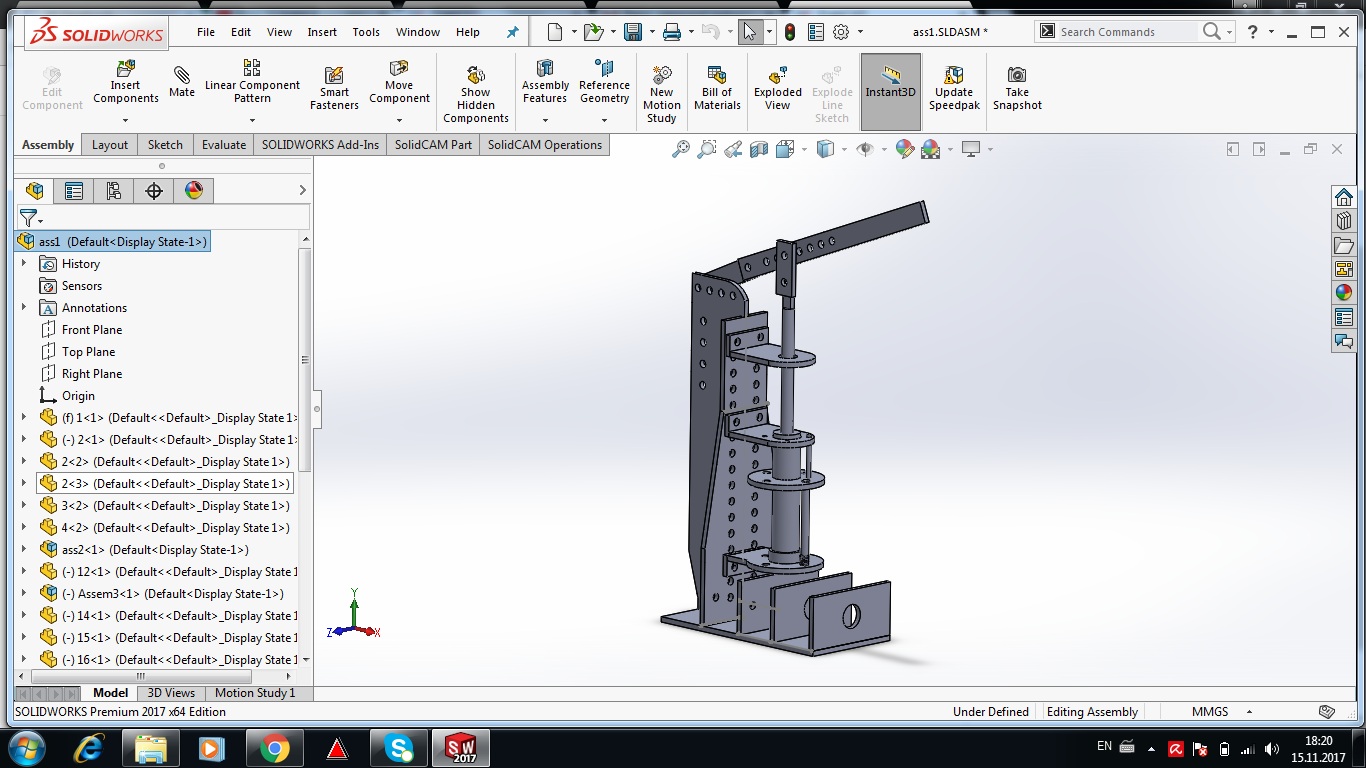1366x768 pixels.
Task: Click the Zoom to Fit icon
Action: pos(681,149)
